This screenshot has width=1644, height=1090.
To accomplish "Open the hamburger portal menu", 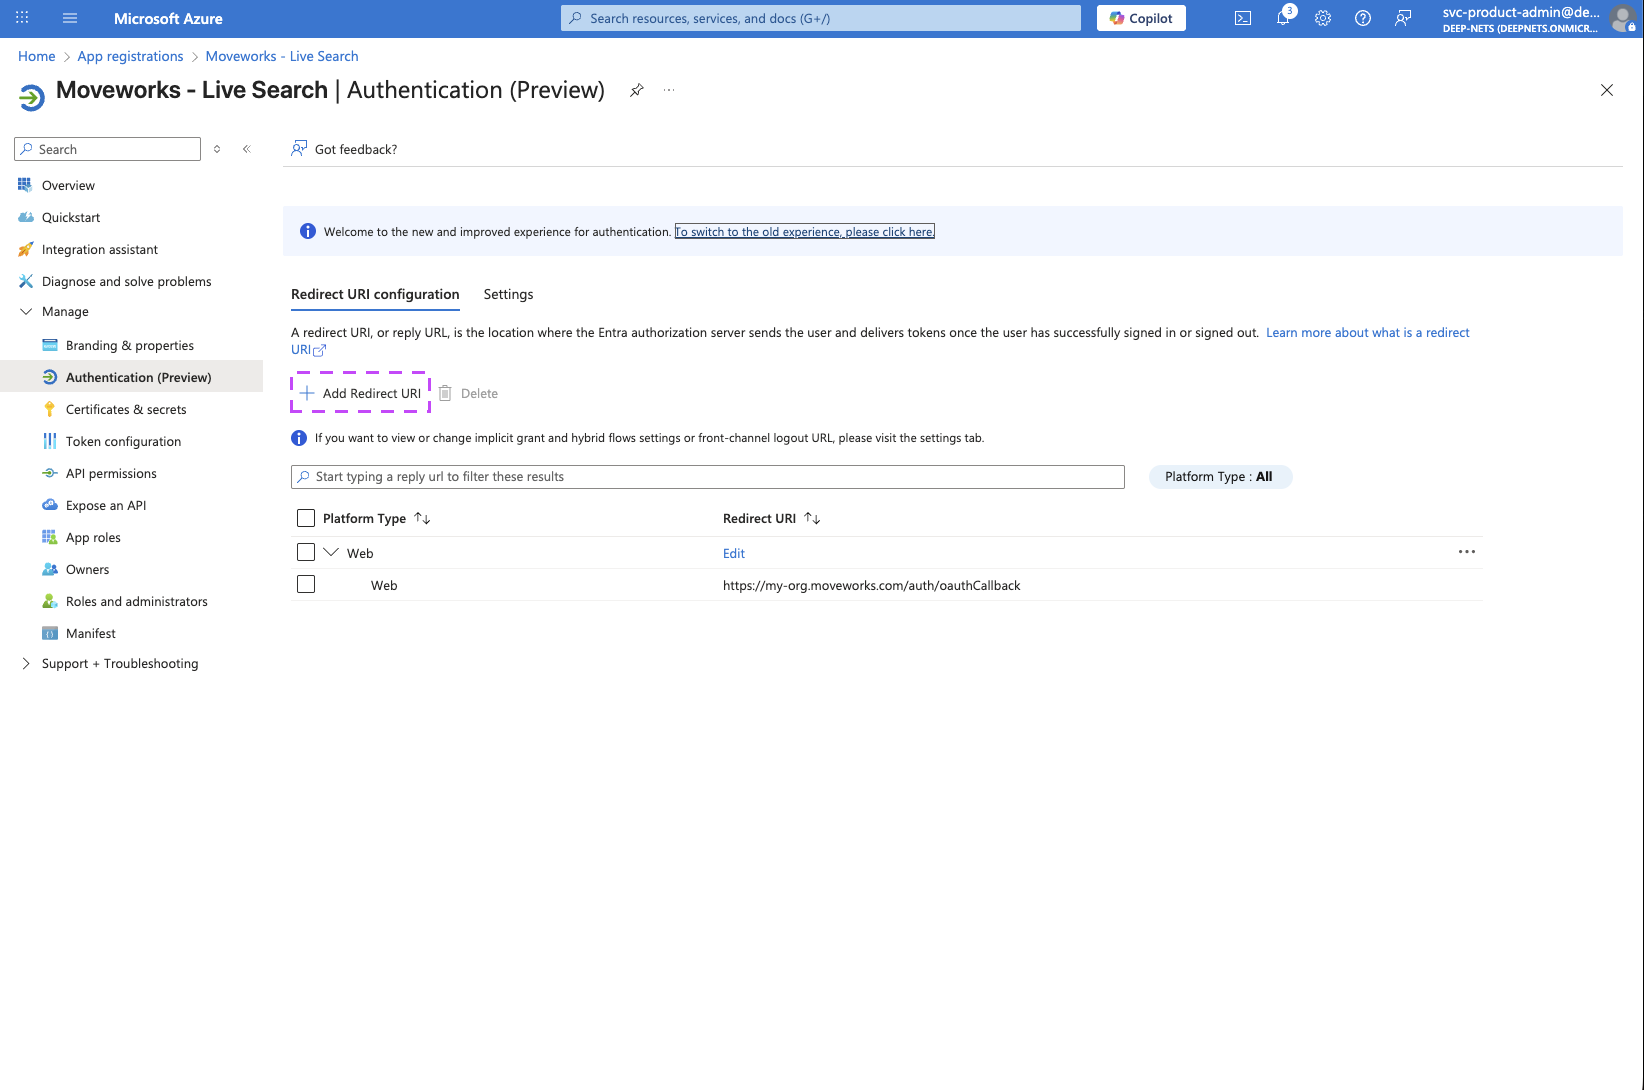I will tap(70, 18).
